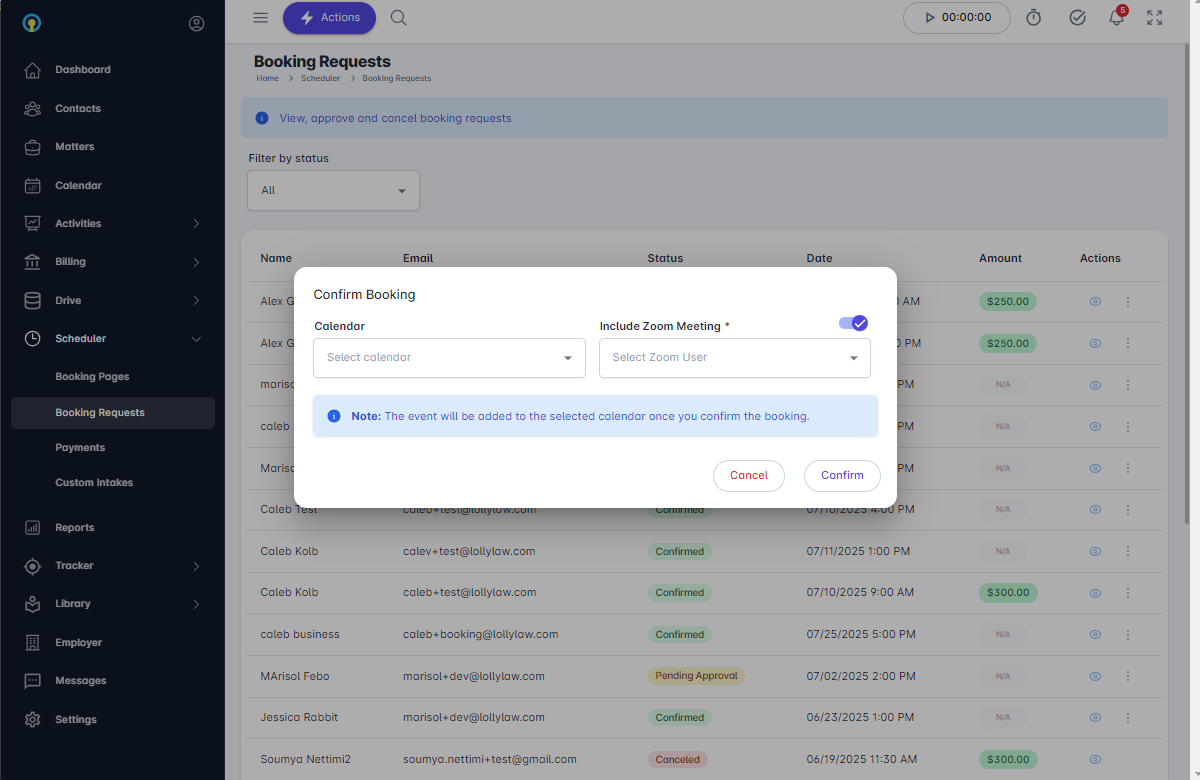Open Booking Pages in sidebar
The height and width of the screenshot is (780, 1200).
[x=92, y=377]
